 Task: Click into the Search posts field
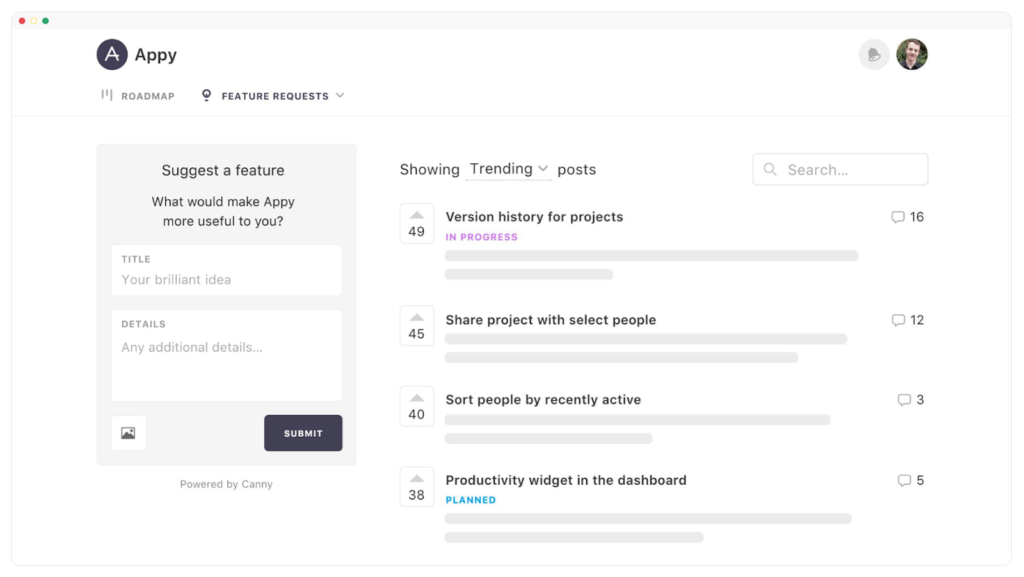tap(840, 170)
